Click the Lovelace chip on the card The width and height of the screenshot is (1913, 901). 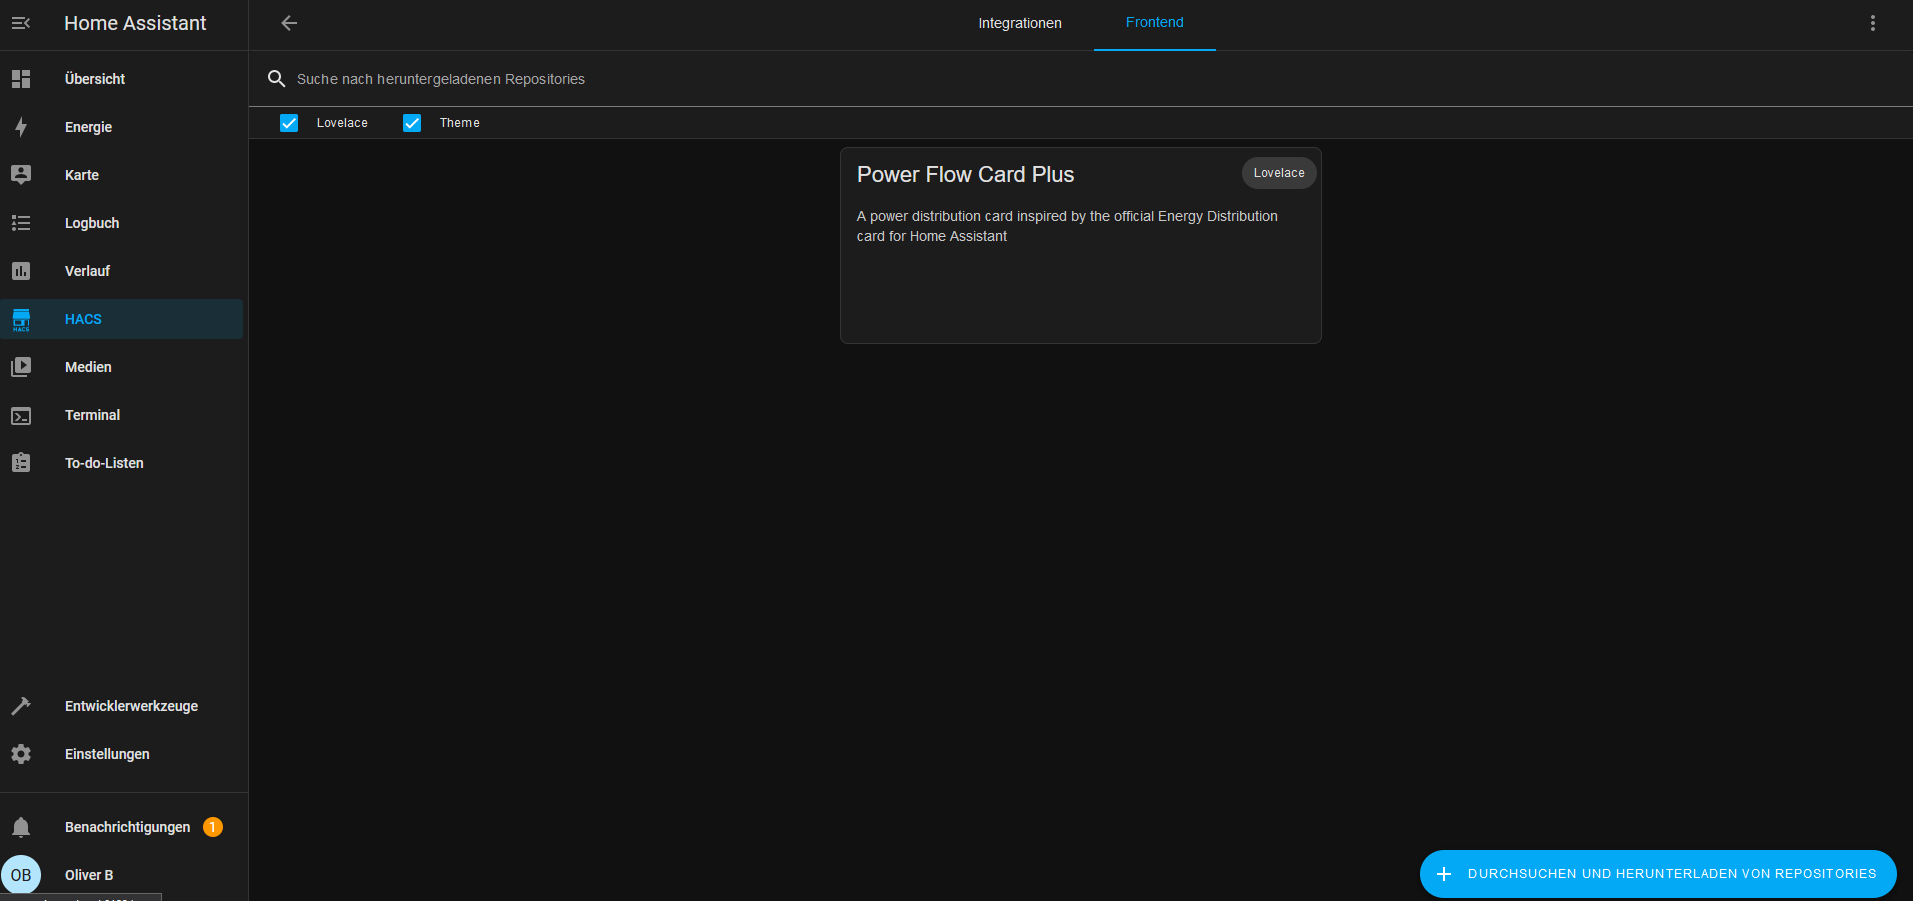tap(1279, 173)
